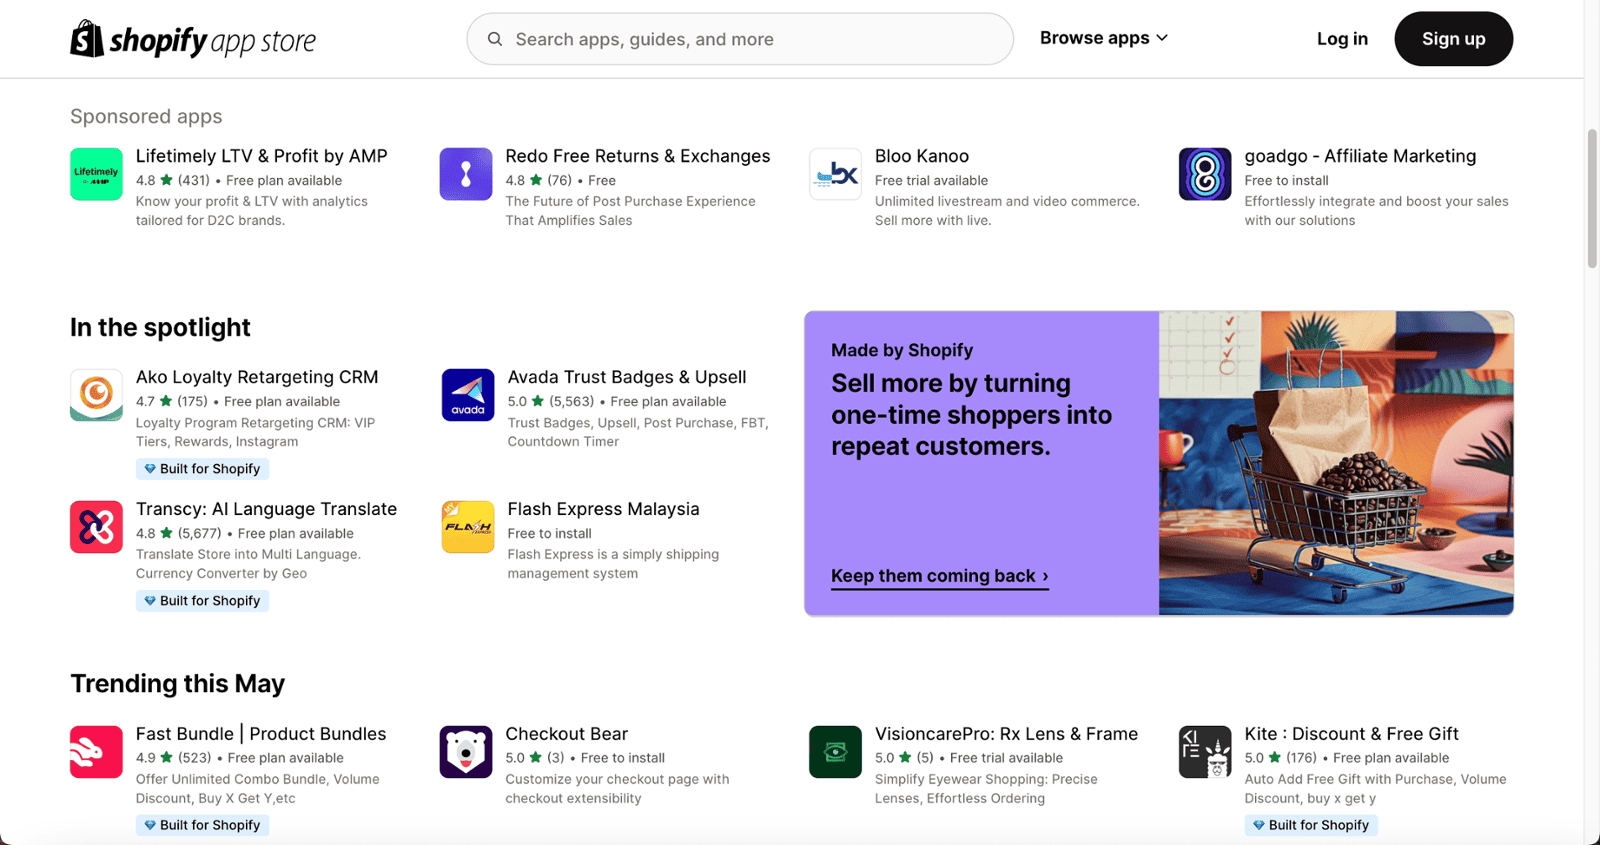The height and width of the screenshot is (845, 1600).
Task: Click the 'Made by Shopify' banner label
Action: (x=902, y=350)
